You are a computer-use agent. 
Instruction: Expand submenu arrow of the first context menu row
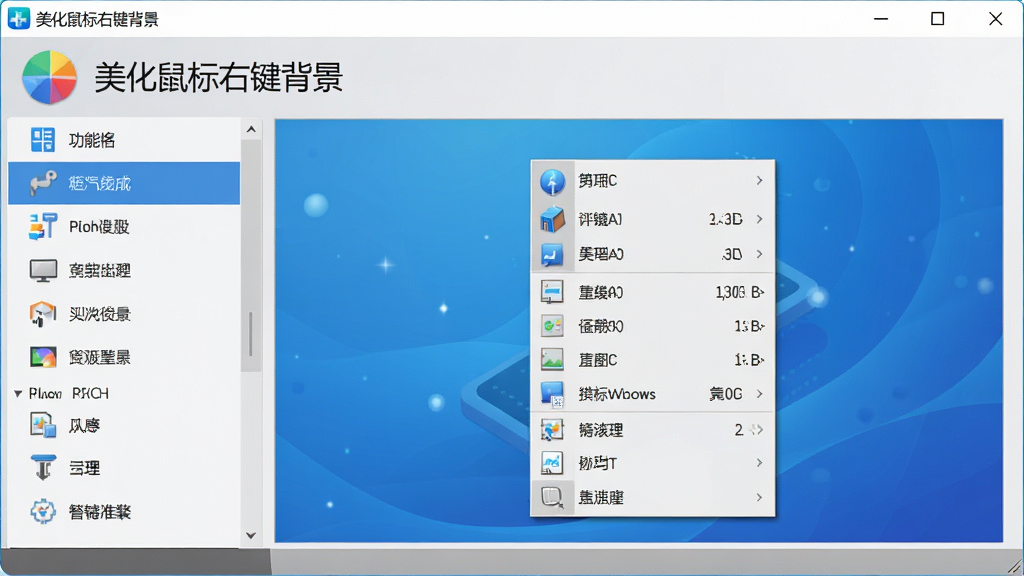(x=760, y=180)
